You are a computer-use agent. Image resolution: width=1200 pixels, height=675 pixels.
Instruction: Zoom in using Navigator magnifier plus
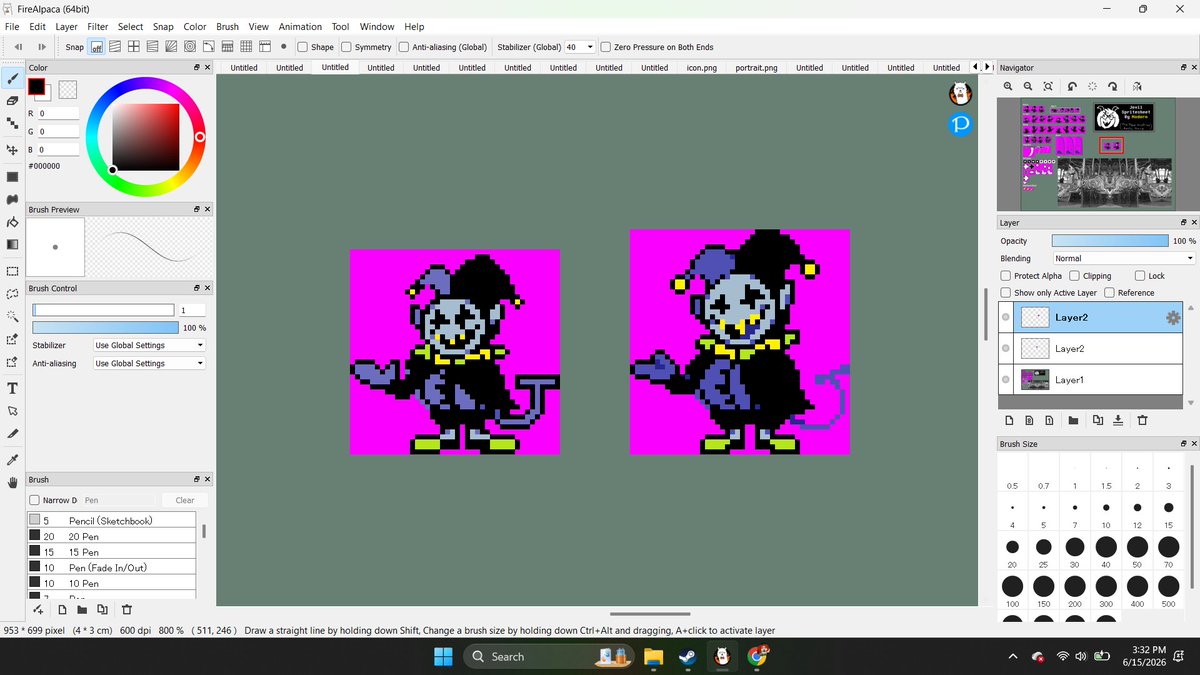[x=1009, y=87]
